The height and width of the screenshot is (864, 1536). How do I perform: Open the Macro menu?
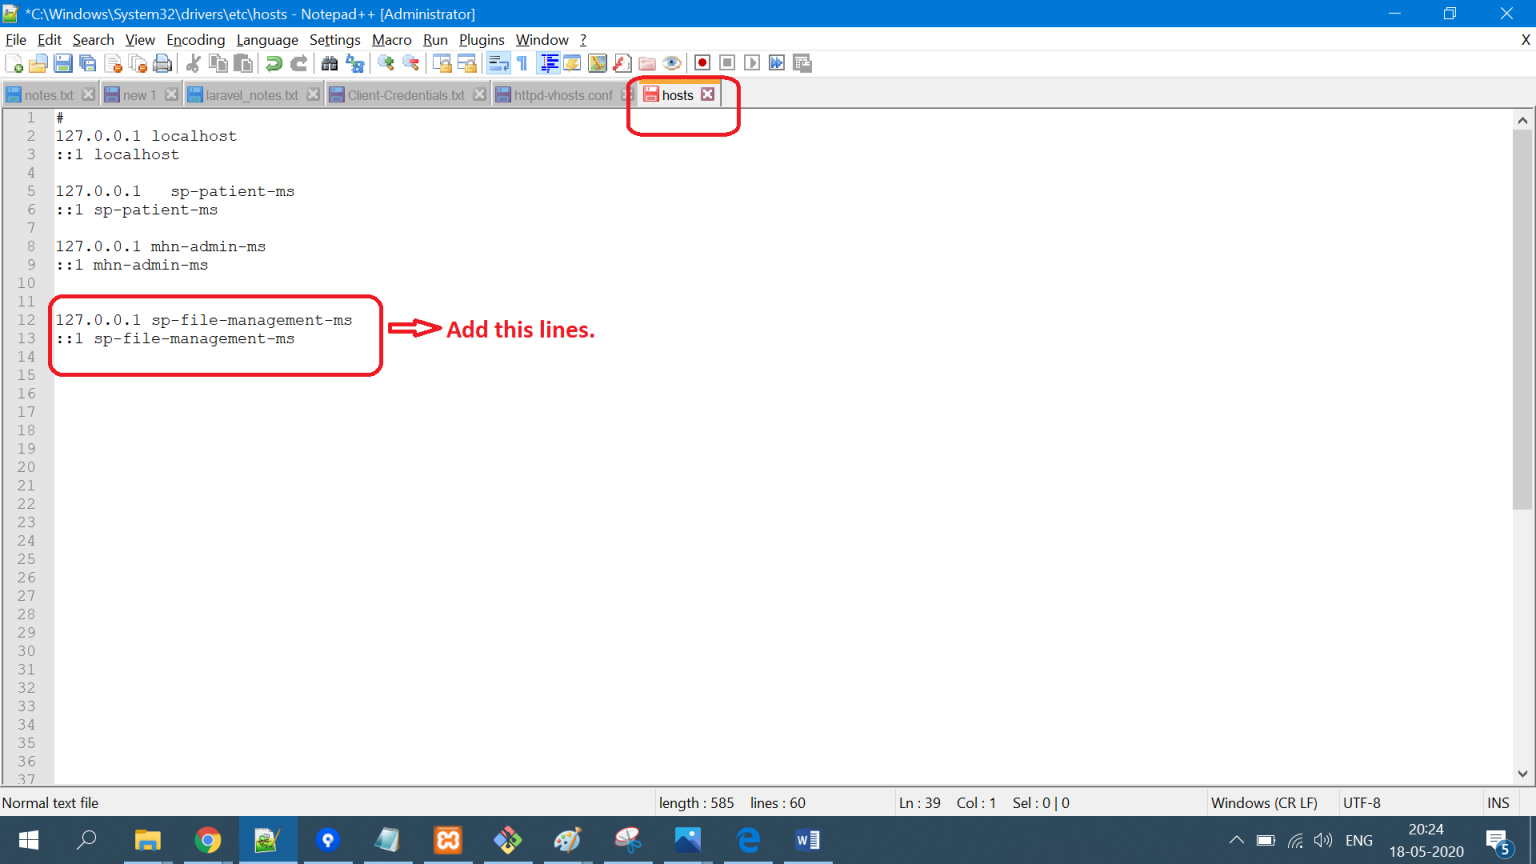[x=392, y=40]
